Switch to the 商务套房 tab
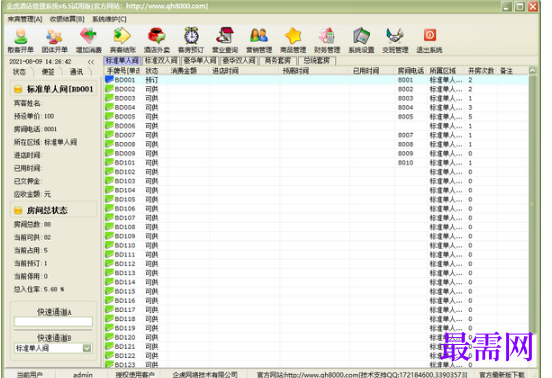Screen dimensions: 552x378 tap(278, 61)
